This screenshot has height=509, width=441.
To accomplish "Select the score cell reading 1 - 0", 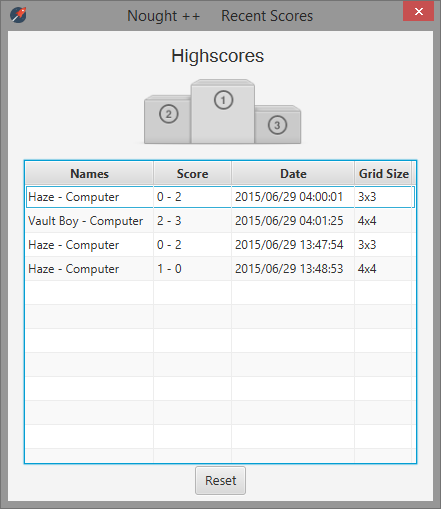I will (x=192, y=269).
